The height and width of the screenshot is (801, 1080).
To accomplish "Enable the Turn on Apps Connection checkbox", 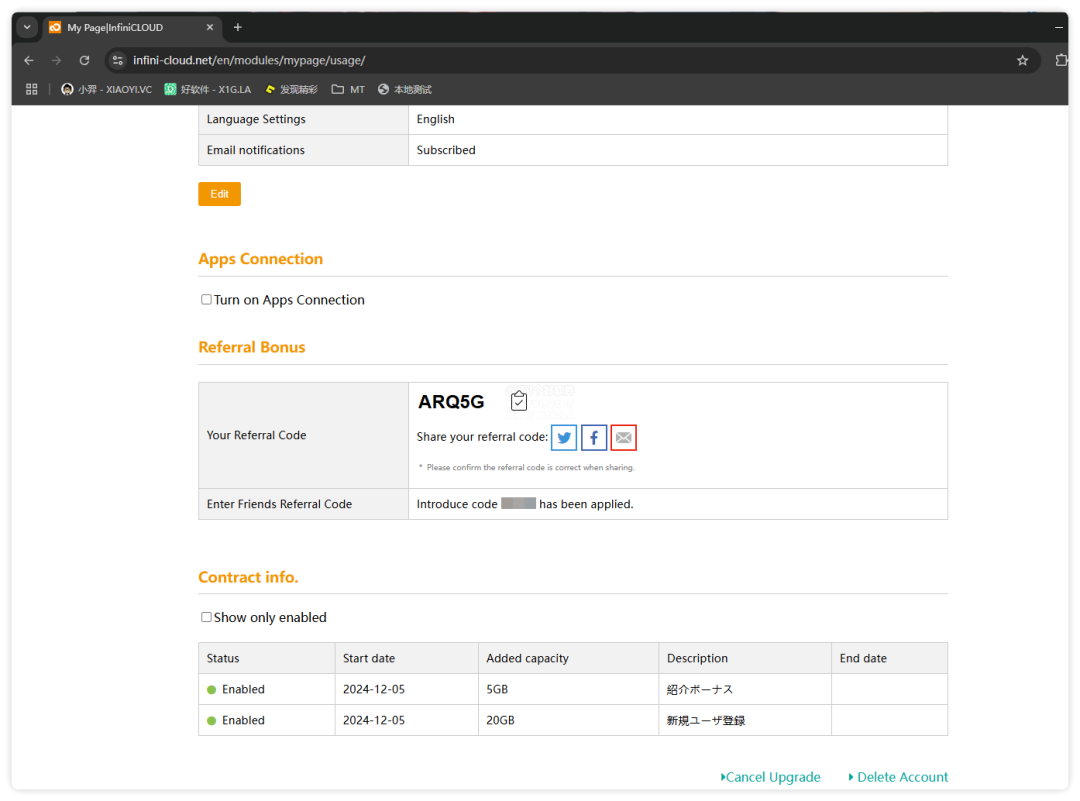I will click(x=206, y=300).
